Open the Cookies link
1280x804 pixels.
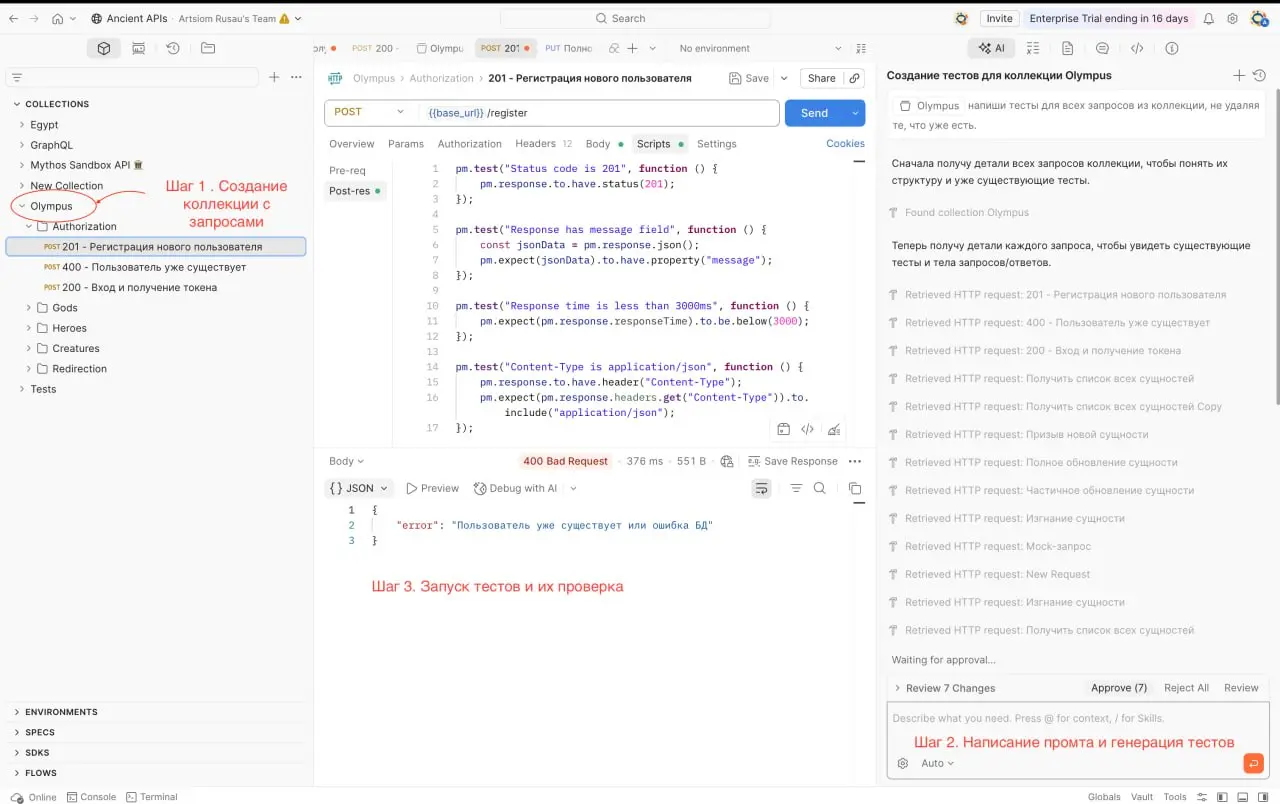click(x=845, y=144)
